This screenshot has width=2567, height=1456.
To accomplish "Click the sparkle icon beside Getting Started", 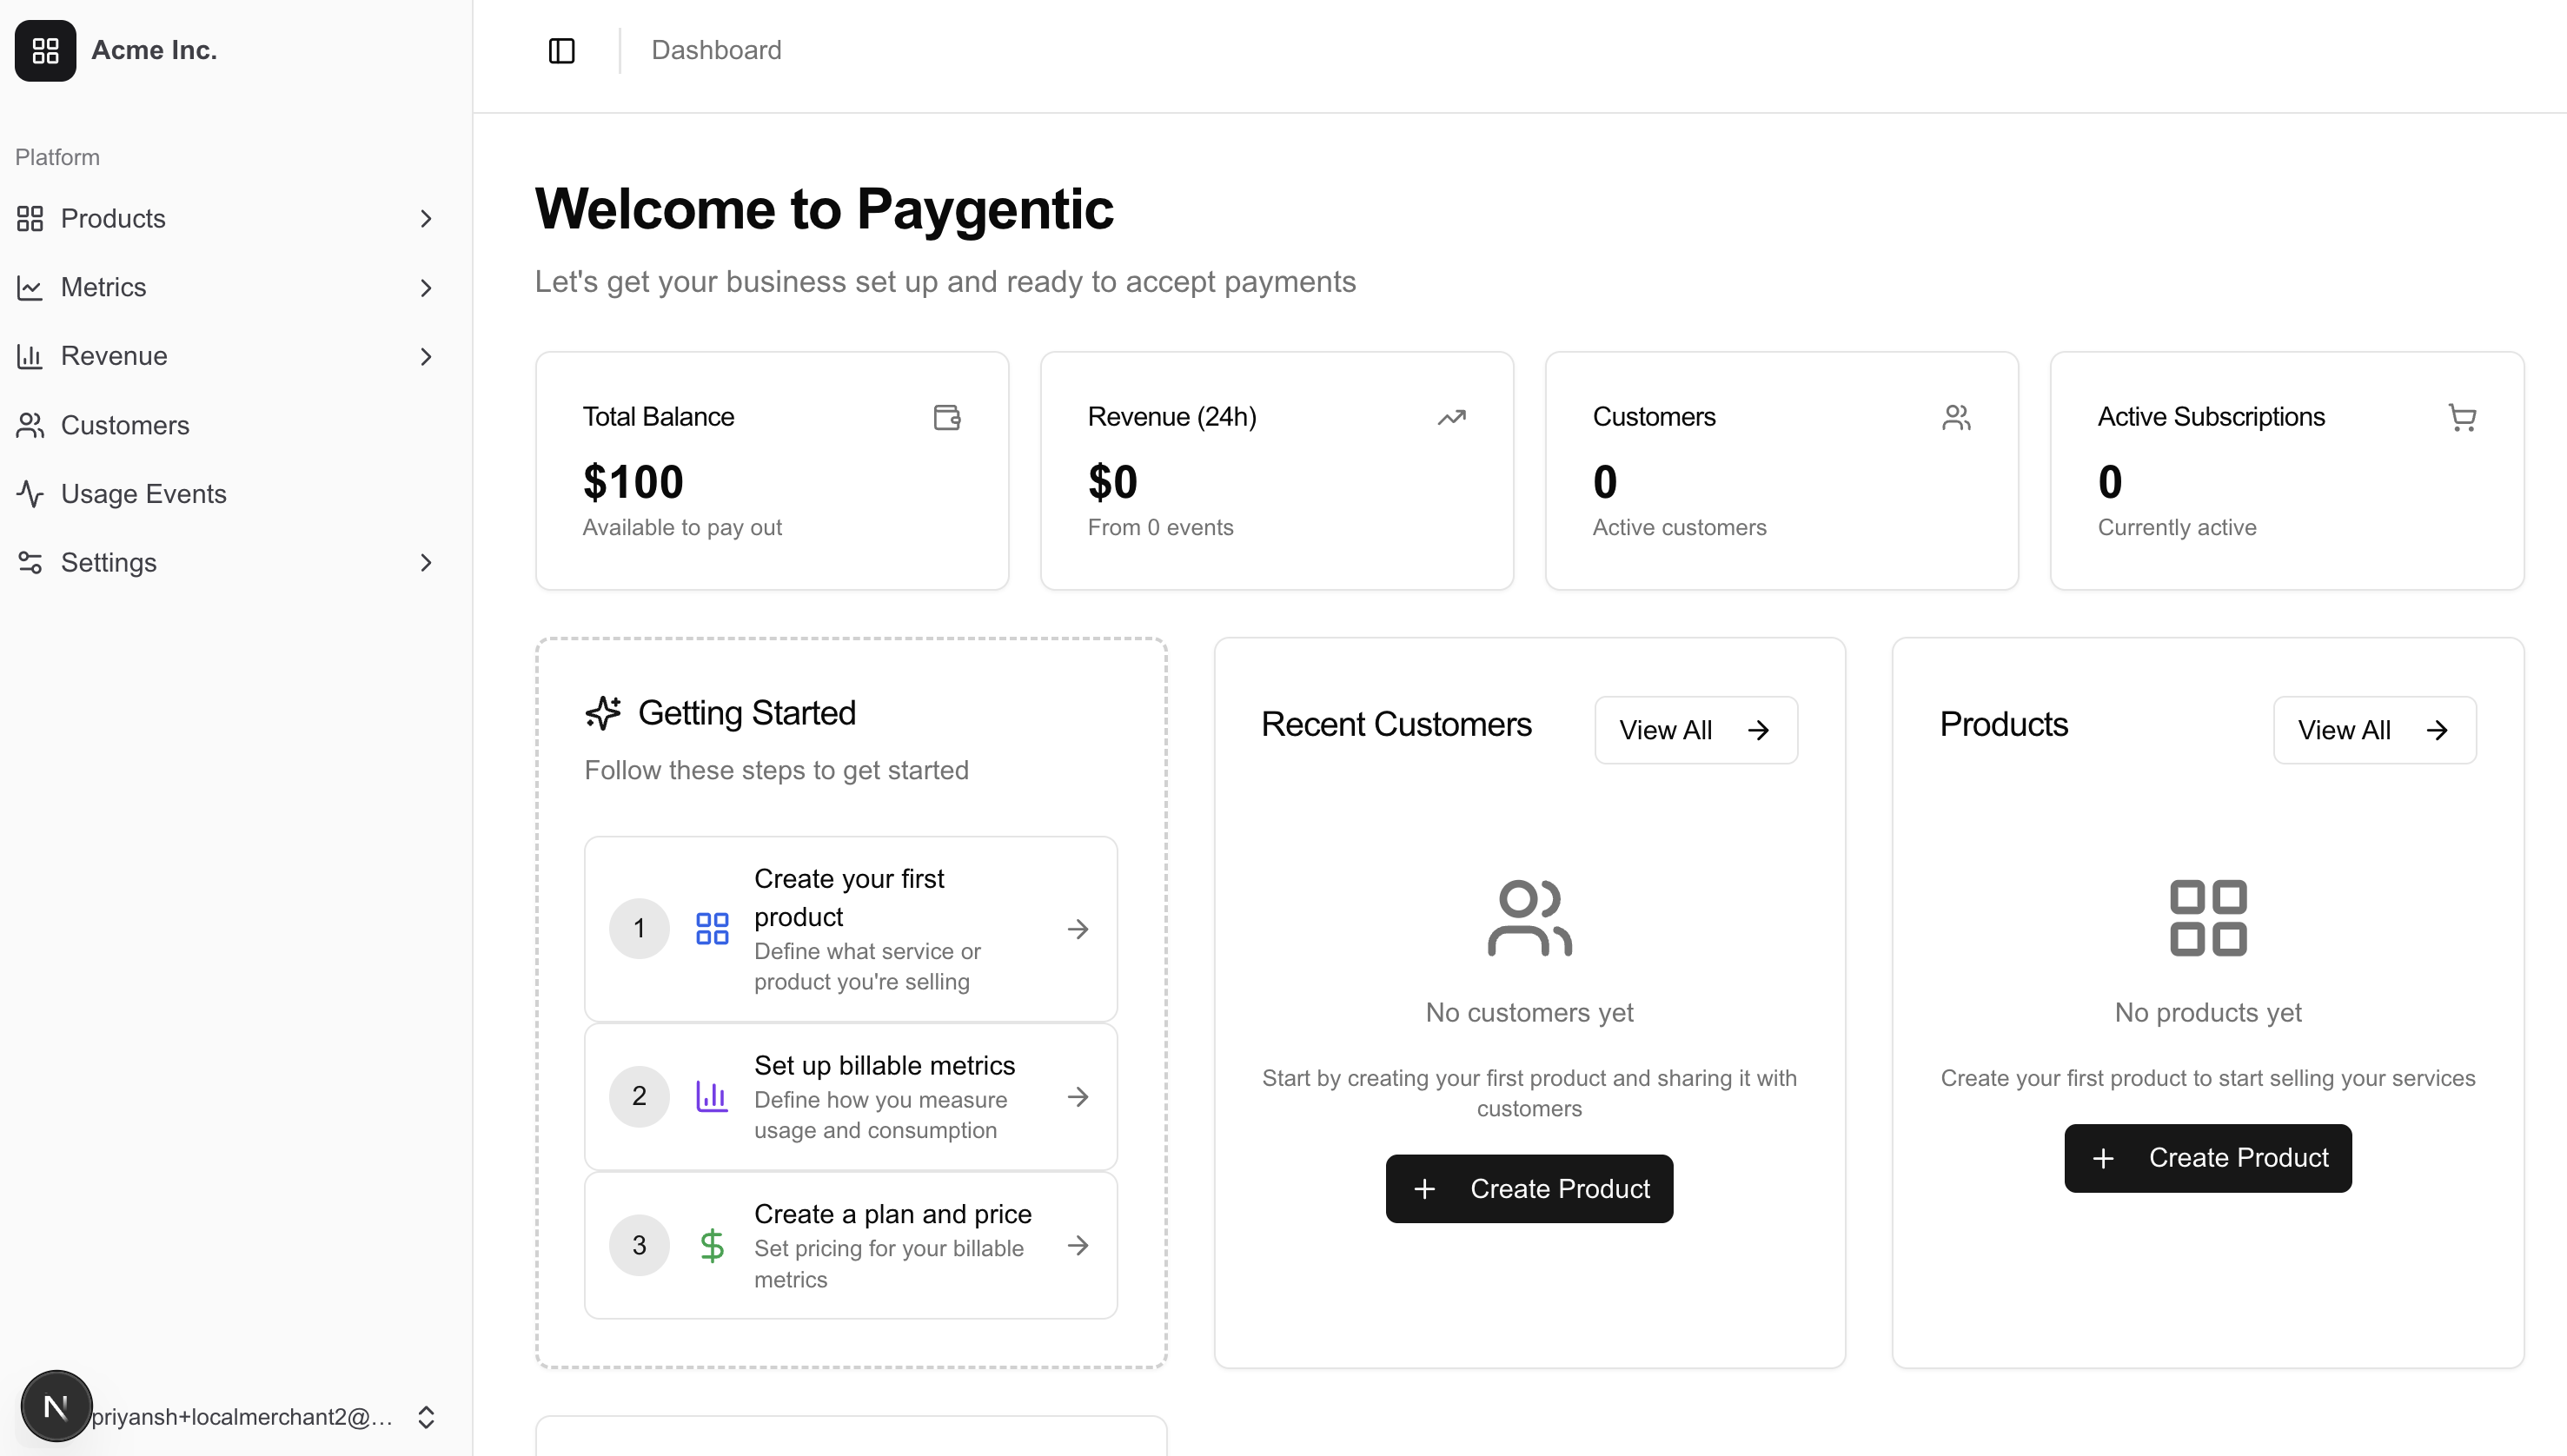I will (x=603, y=712).
